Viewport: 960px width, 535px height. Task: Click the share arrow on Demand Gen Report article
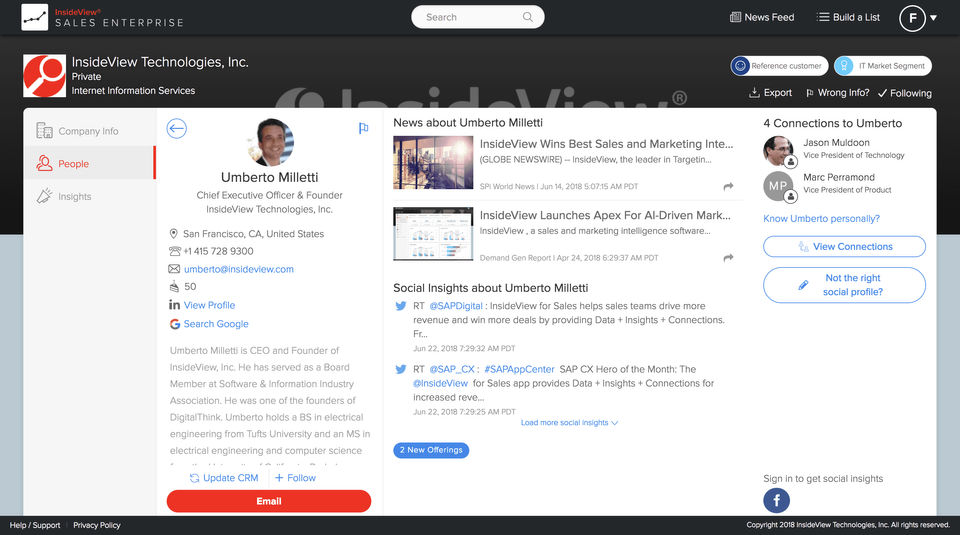click(728, 257)
